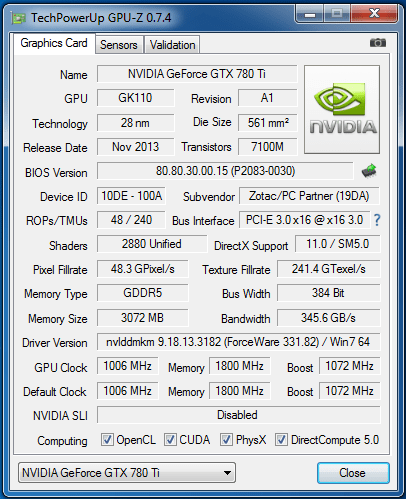The width and height of the screenshot is (406, 499).
Task: Click the NVIDIA SLI status field
Action: pos(238,415)
